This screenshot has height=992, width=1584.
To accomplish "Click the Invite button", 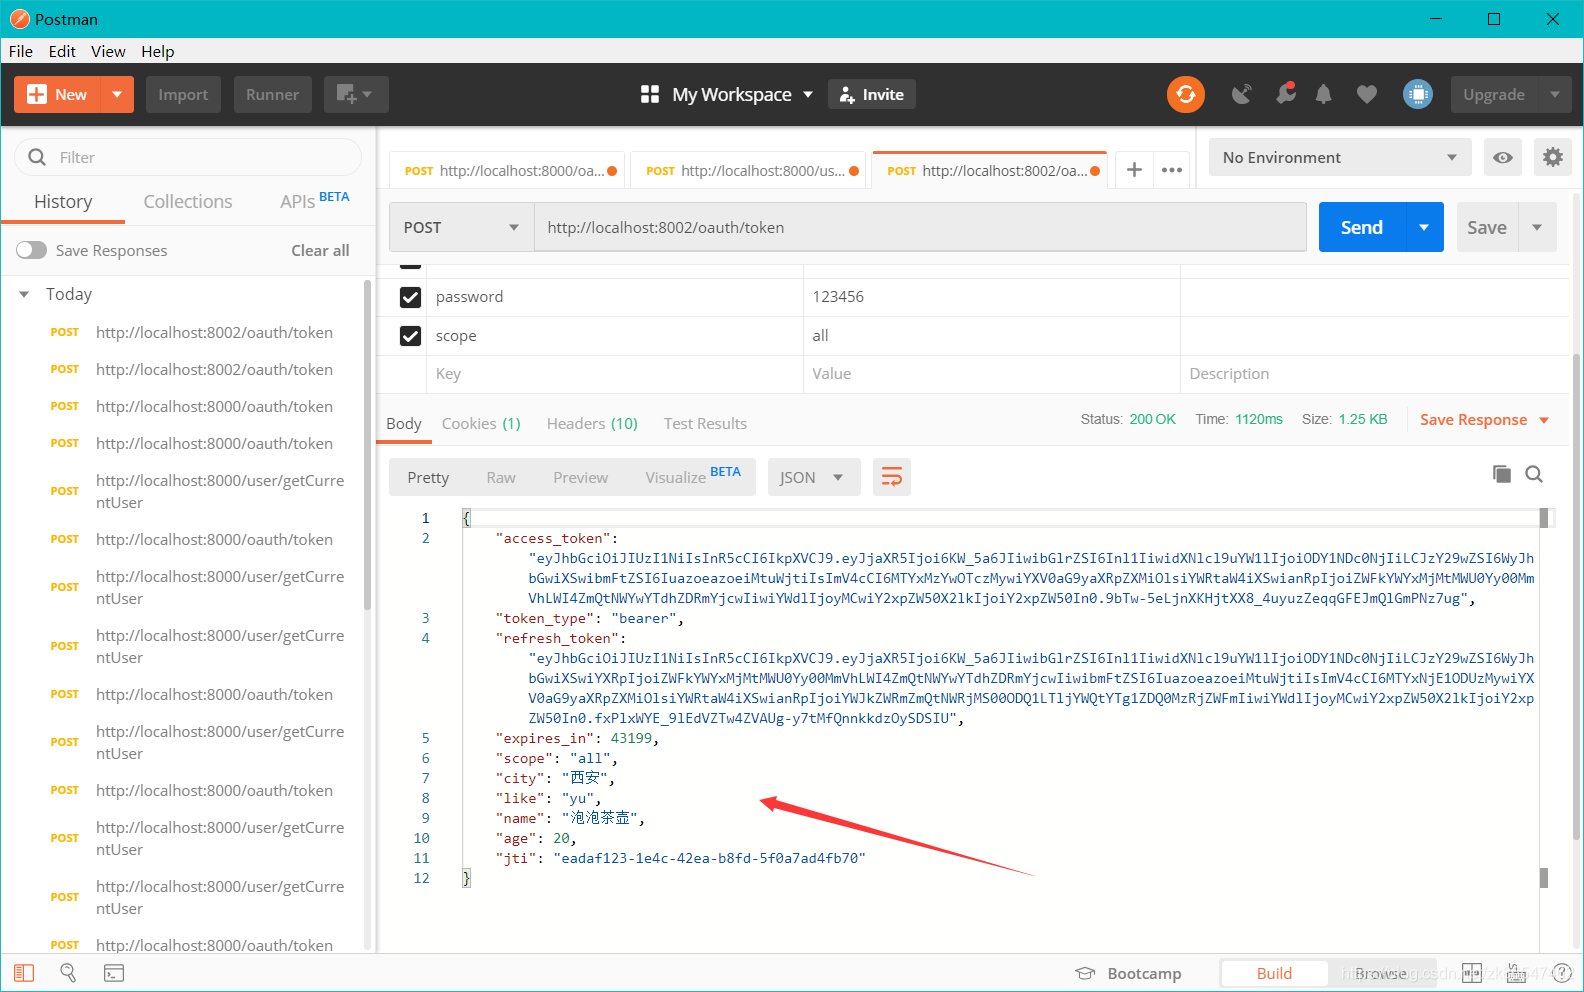I will [x=872, y=94].
